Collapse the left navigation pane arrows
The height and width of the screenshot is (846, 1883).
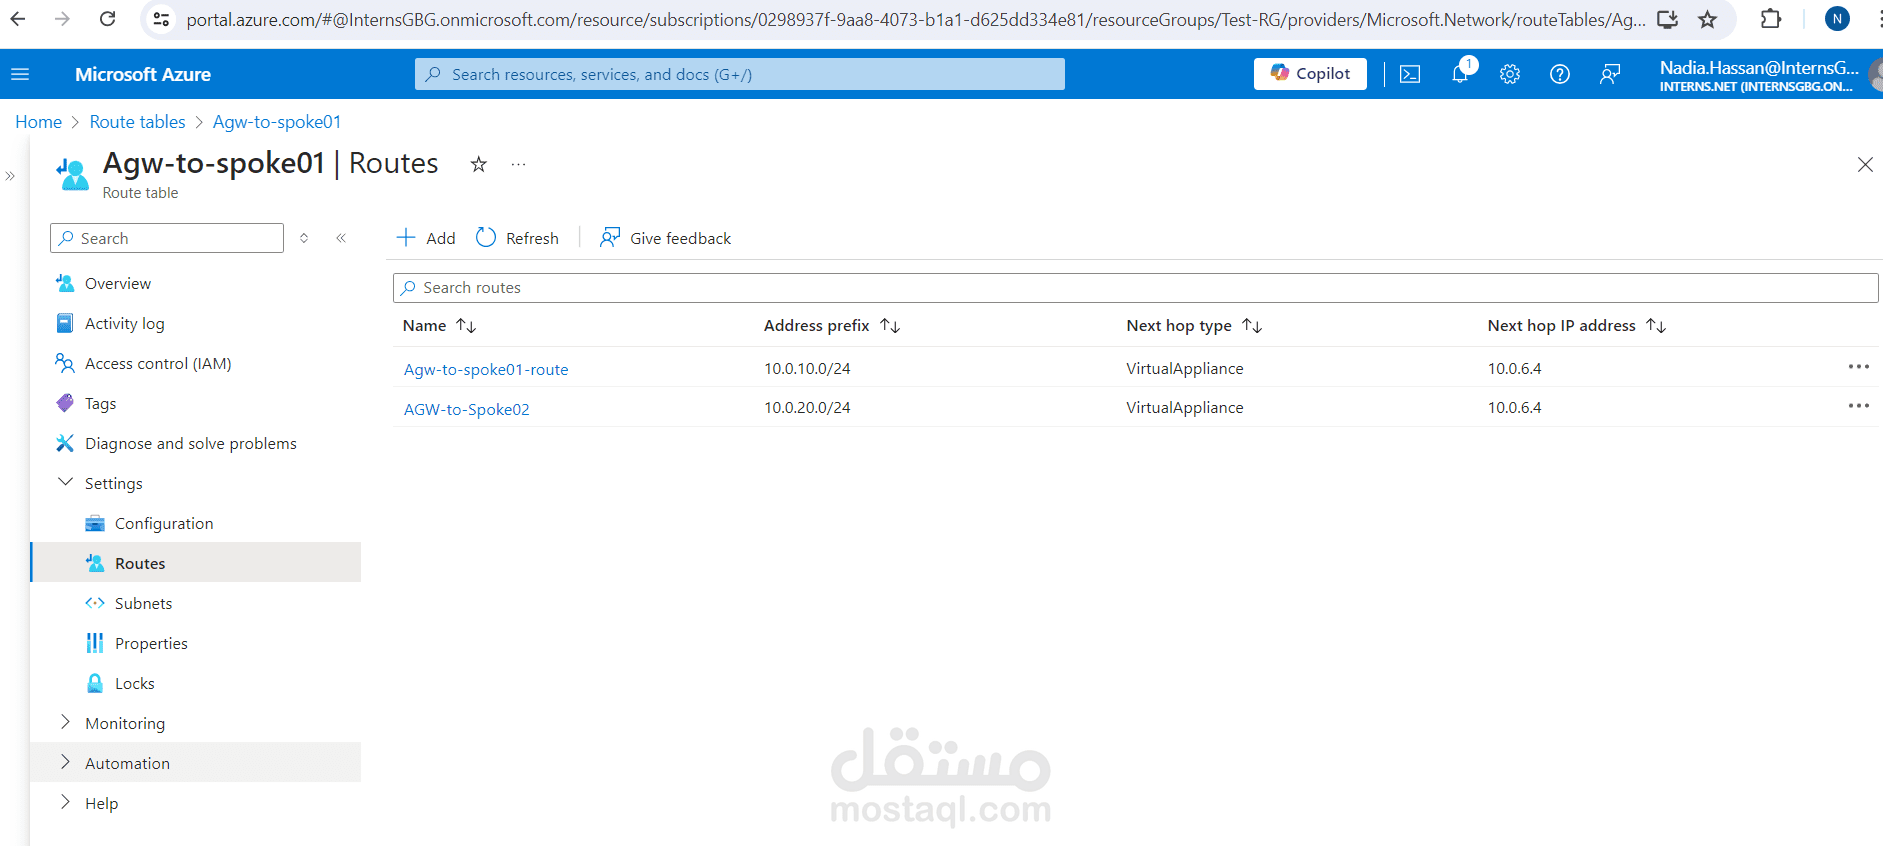coord(341,238)
